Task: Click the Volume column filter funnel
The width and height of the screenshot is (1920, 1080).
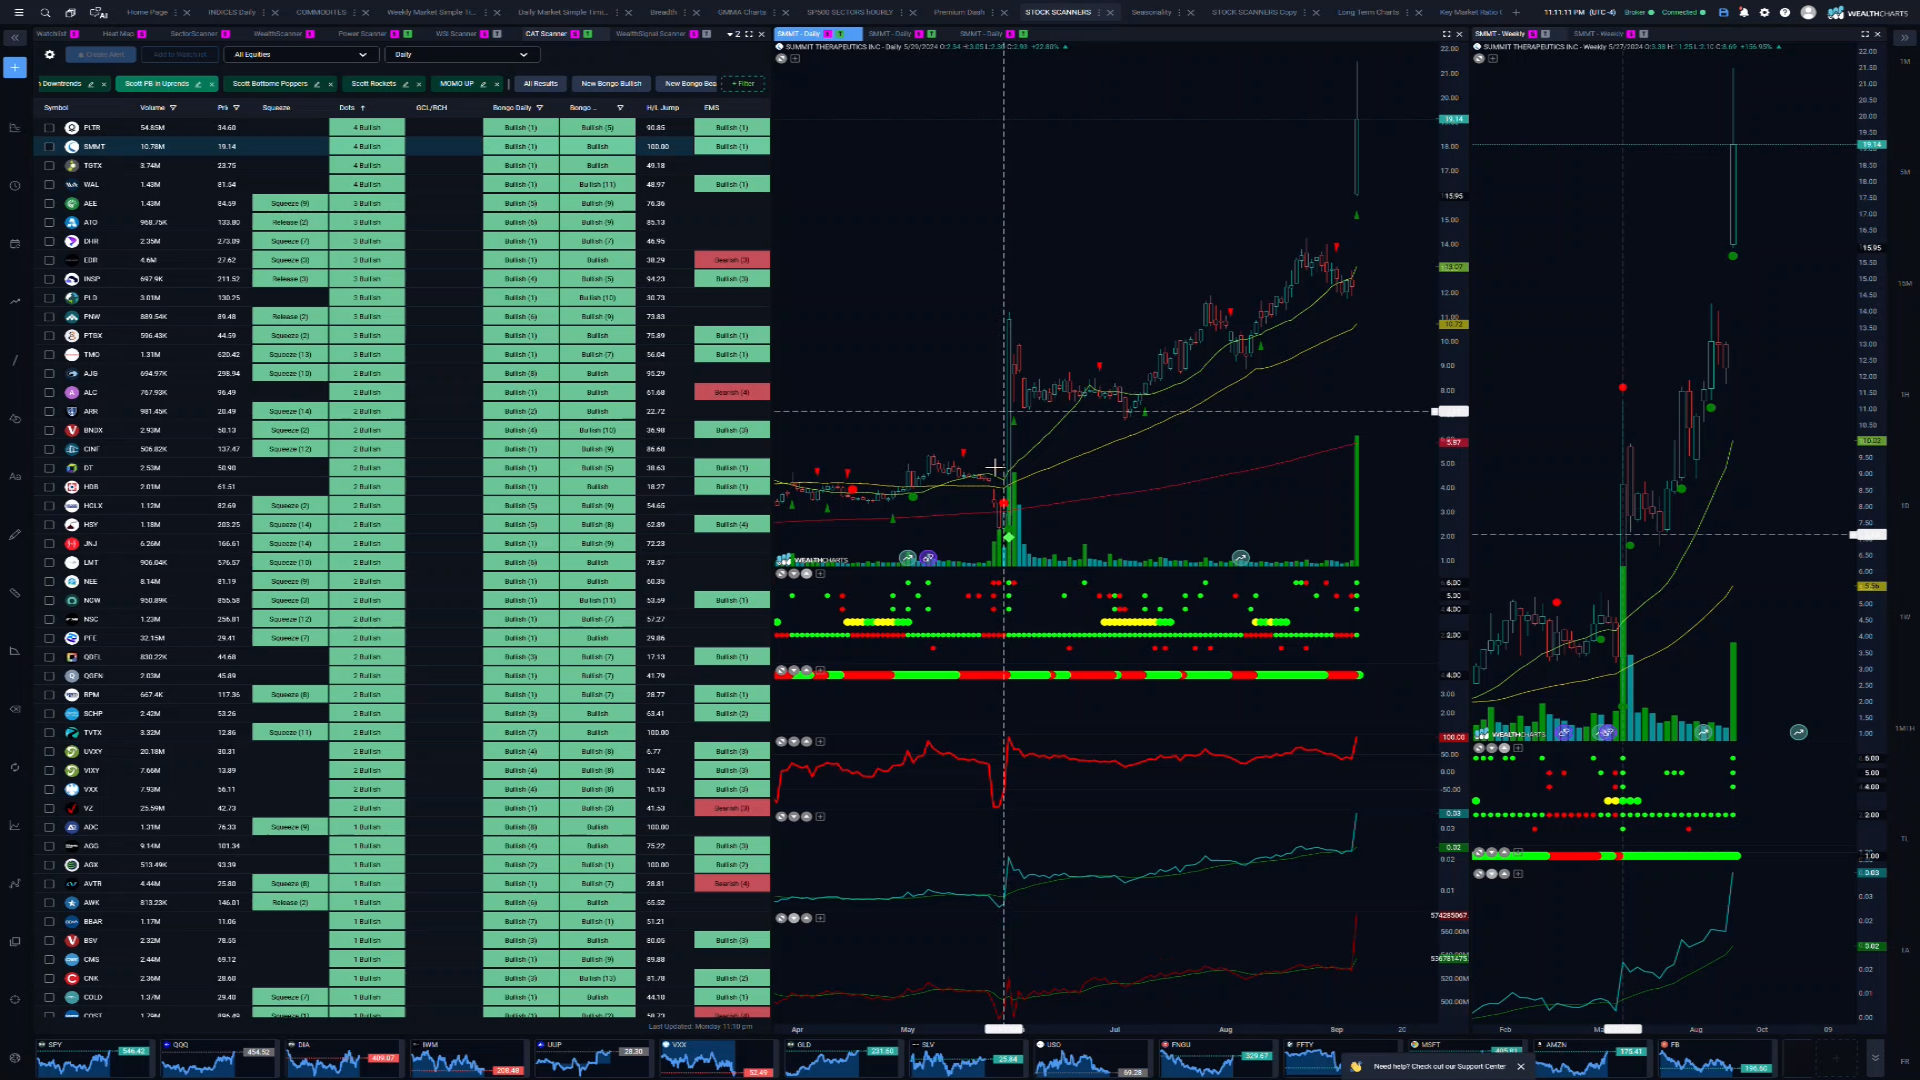Action: [173, 108]
